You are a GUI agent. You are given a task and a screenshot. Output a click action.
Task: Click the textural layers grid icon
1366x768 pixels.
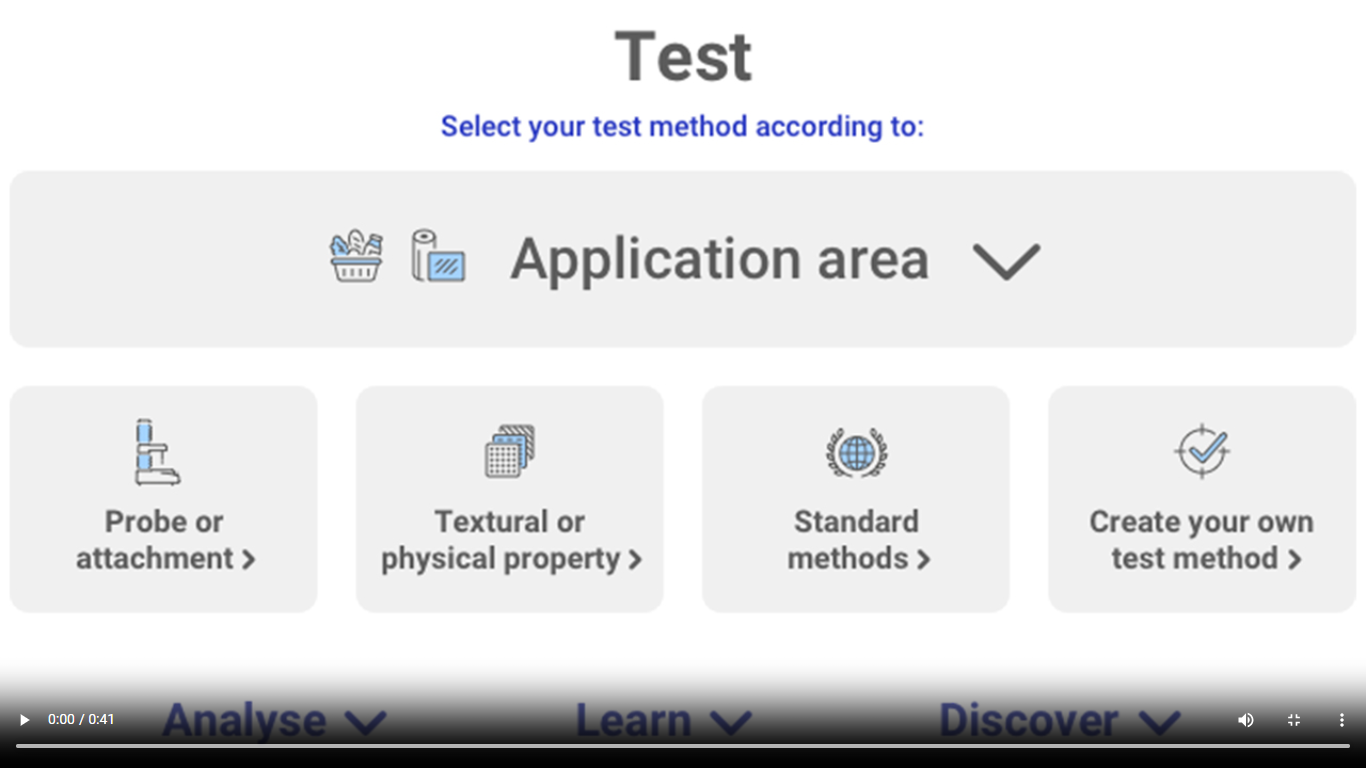point(509,451)
